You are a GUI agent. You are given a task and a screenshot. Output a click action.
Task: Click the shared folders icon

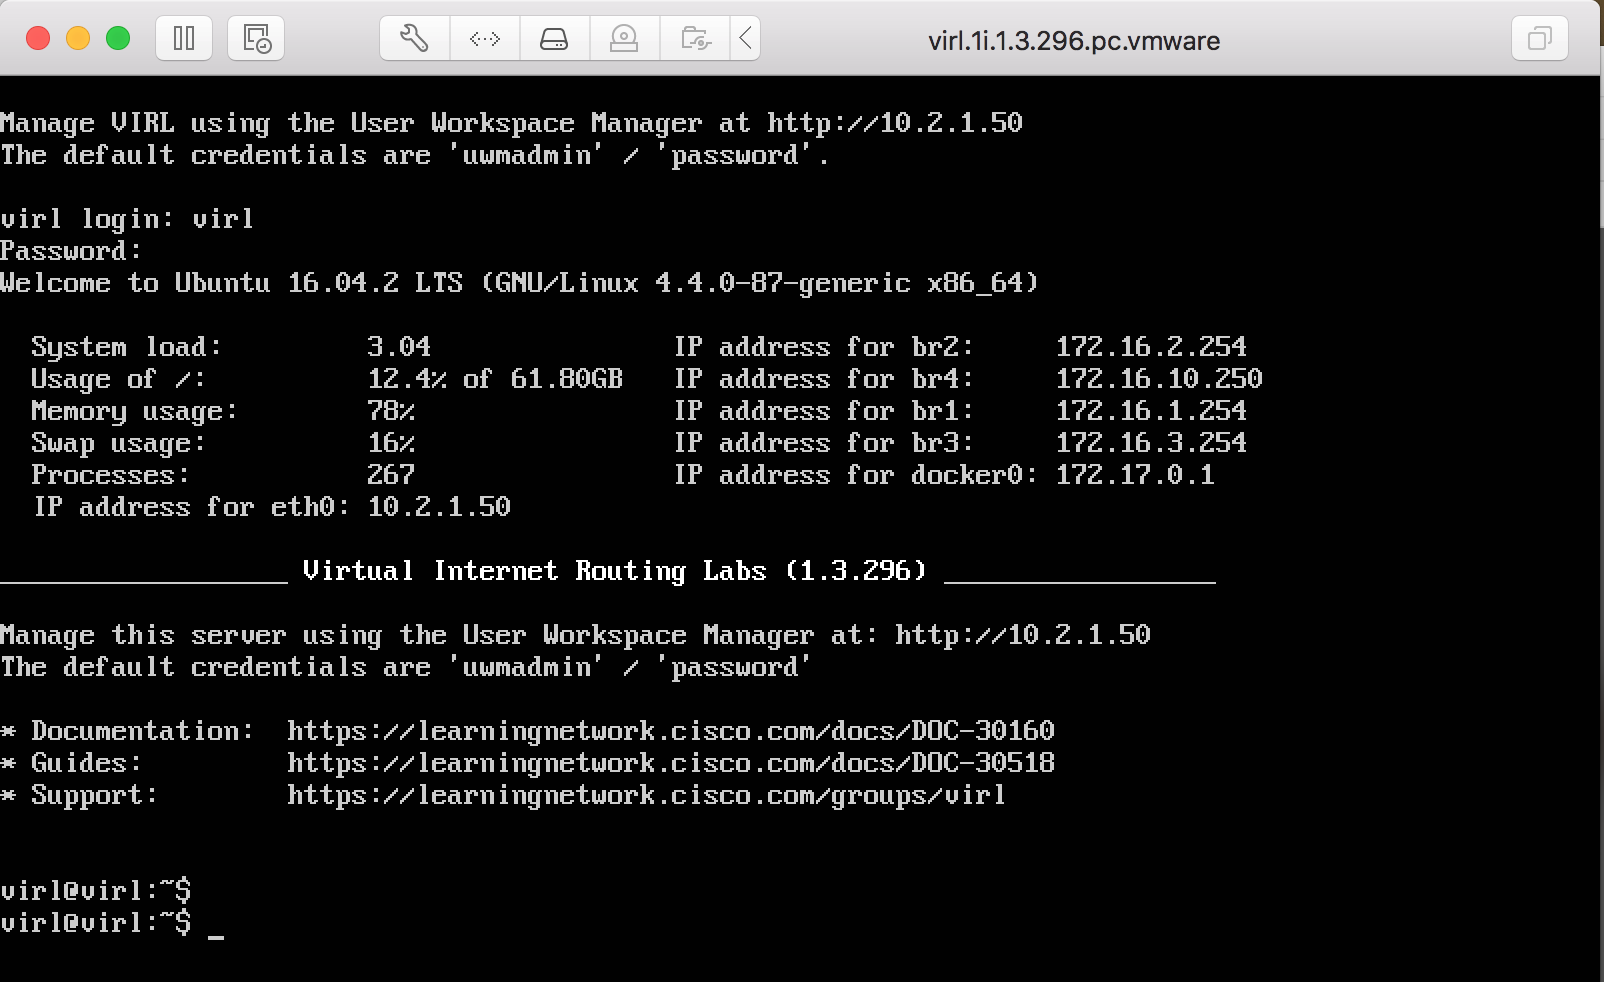(x=695, y=39)
